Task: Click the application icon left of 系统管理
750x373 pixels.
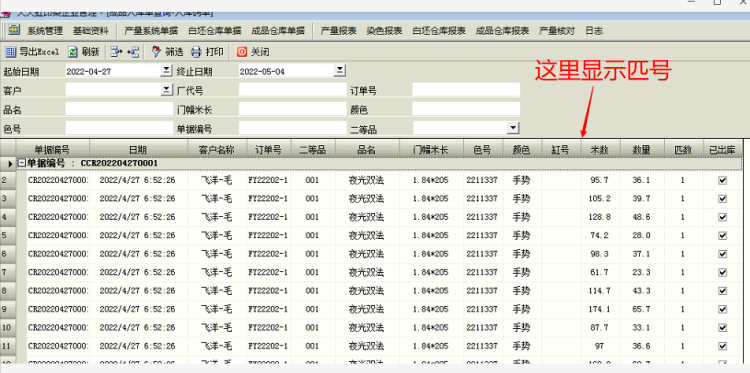Action: [14, 30]
